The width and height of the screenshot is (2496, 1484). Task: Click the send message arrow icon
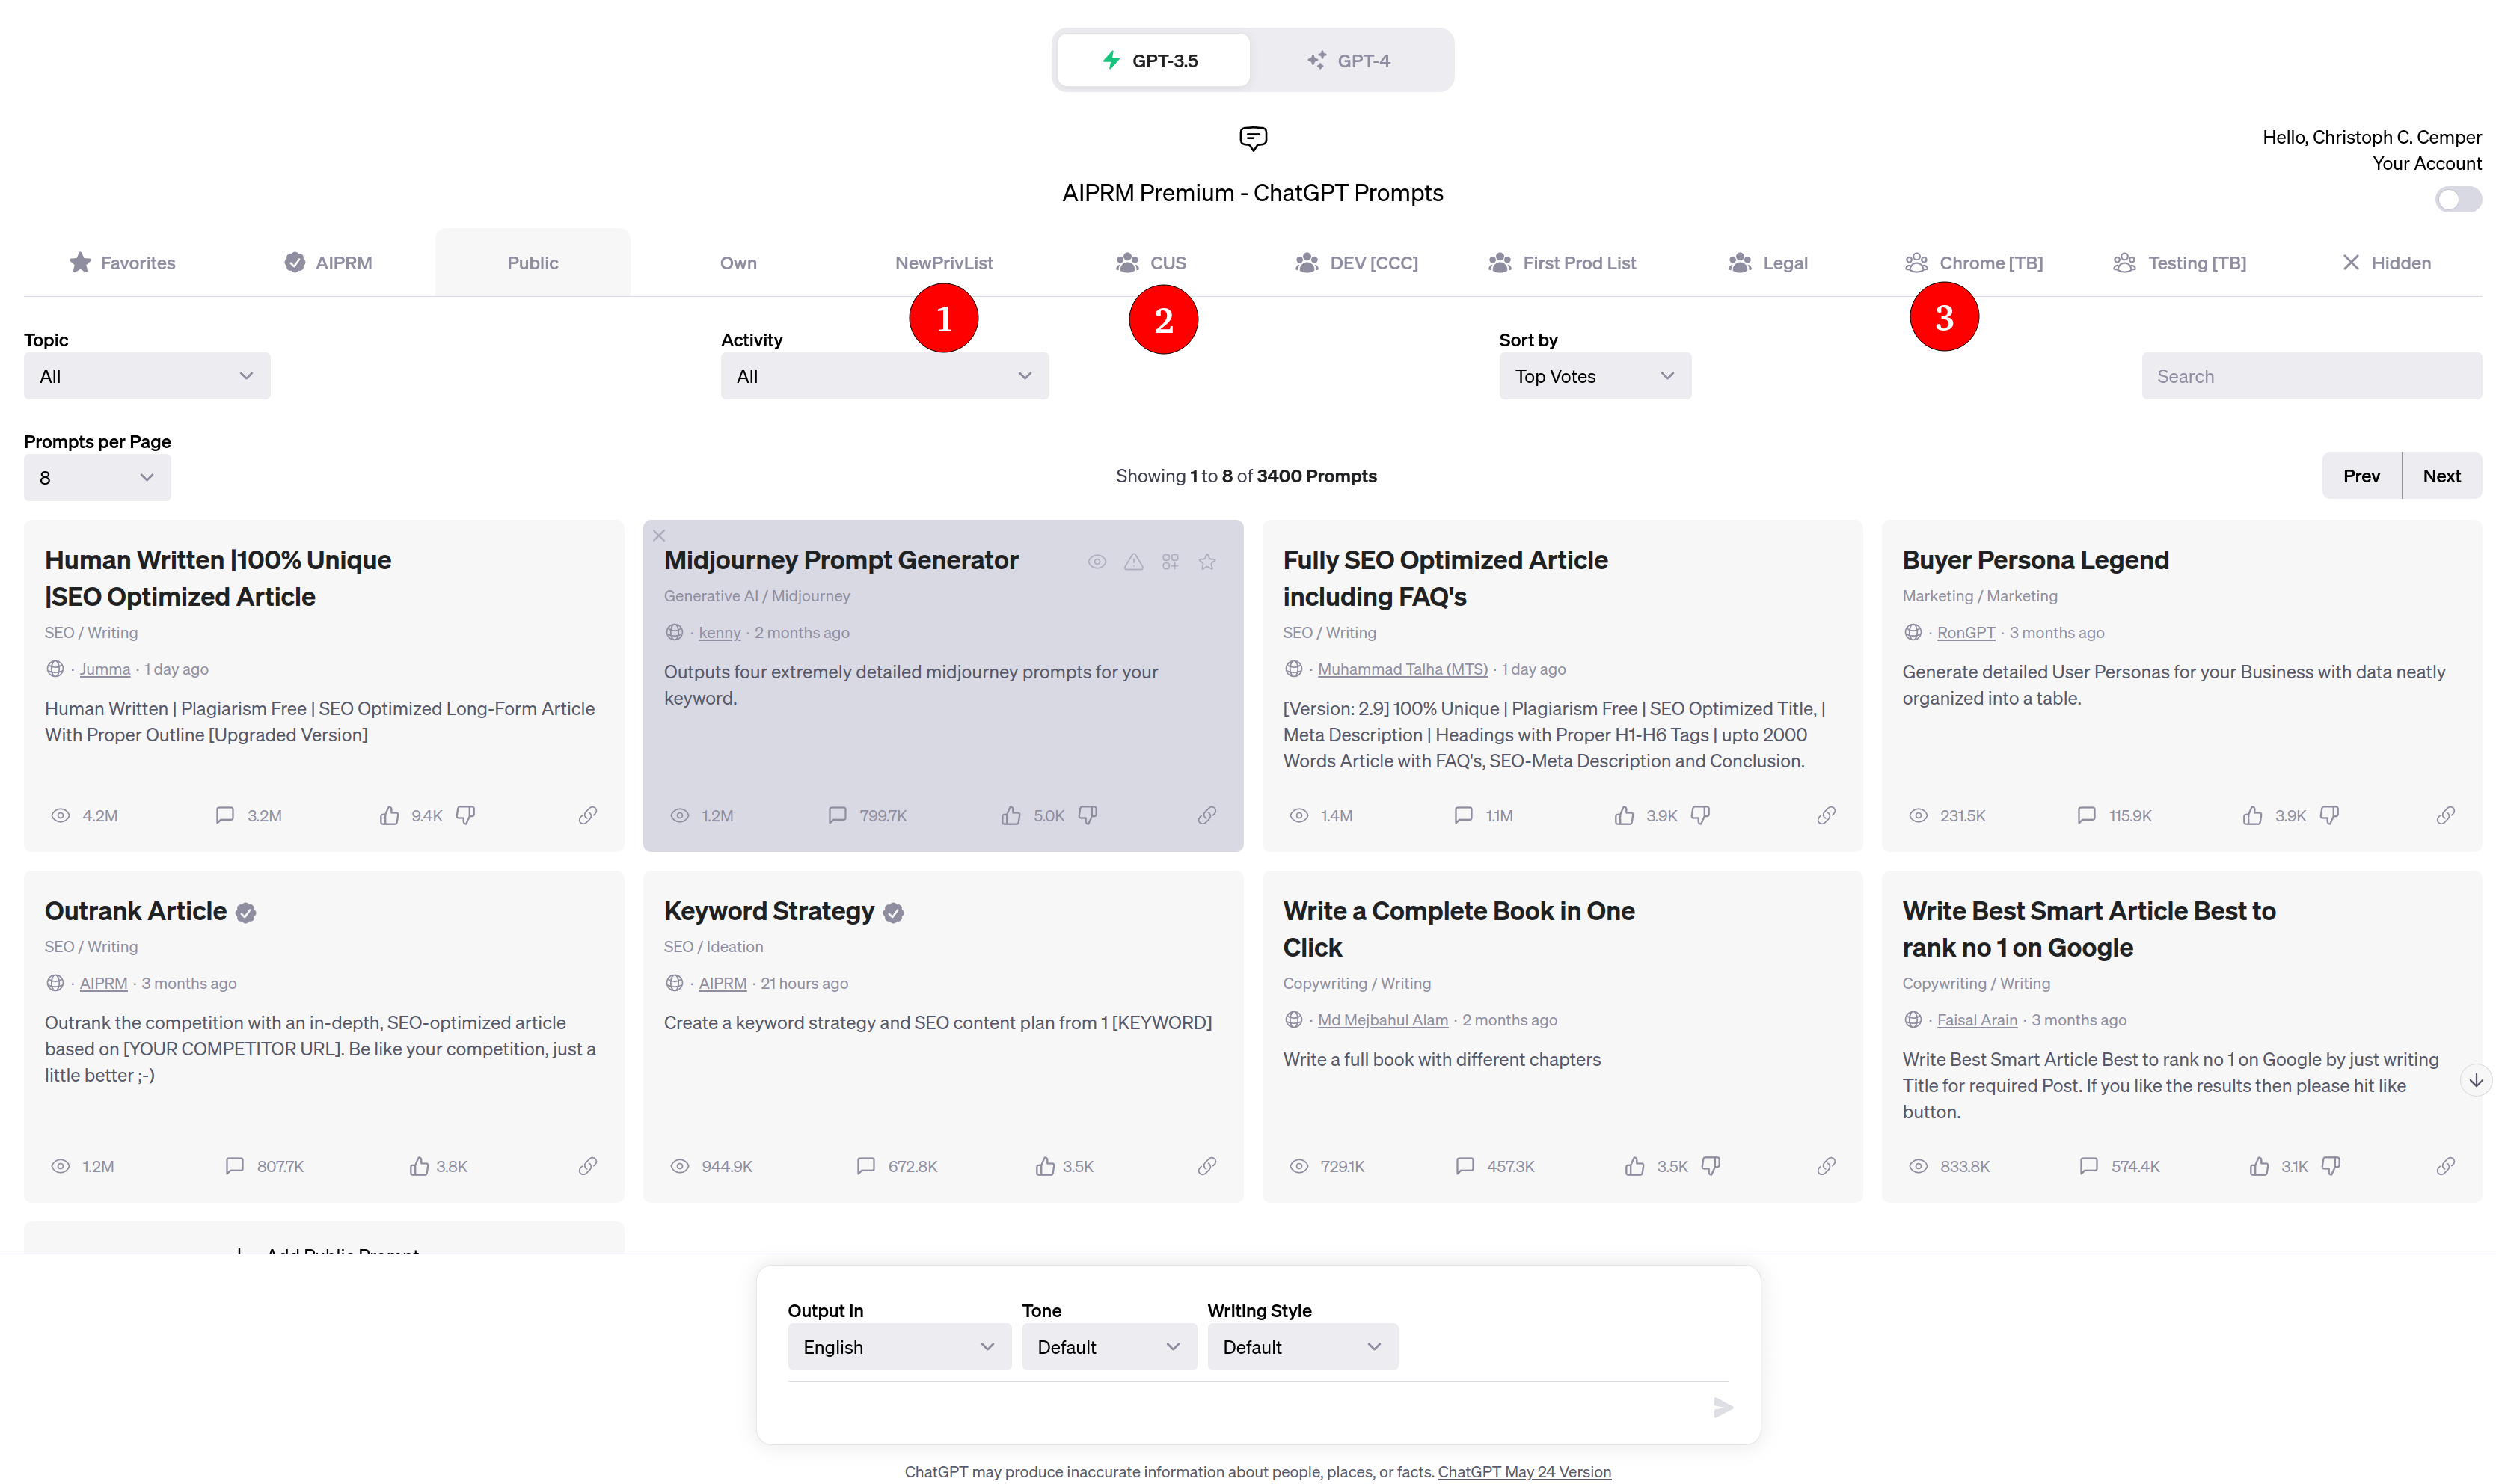pyautogui.click(x=1722, y=1408)
